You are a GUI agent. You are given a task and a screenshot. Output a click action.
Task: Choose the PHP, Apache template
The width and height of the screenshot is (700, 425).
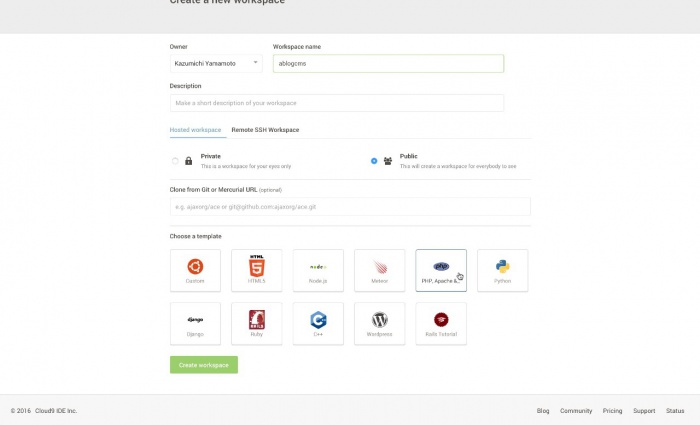coord(441,270)
